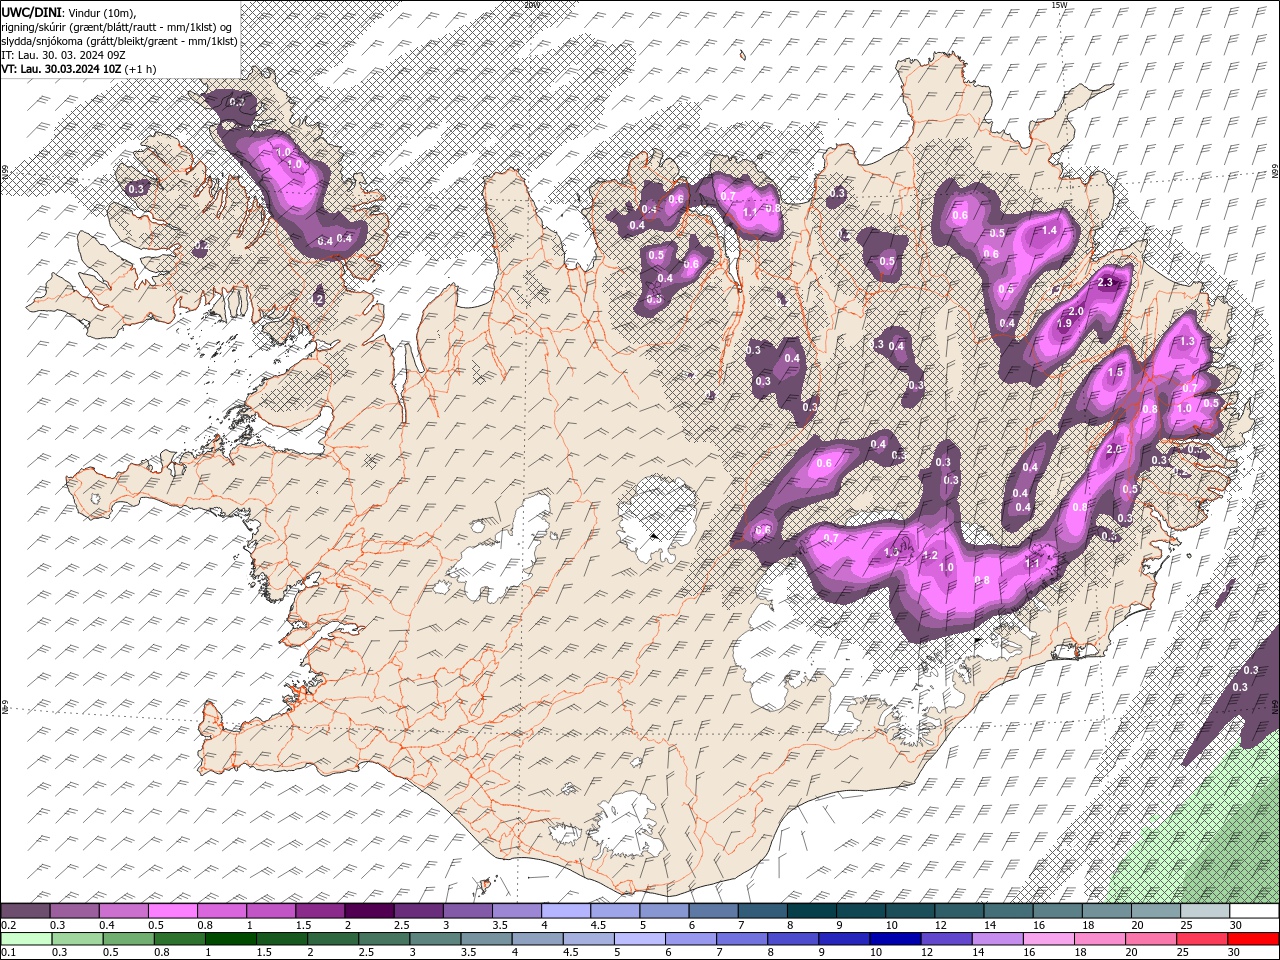Click the '0.1' label under the lower legend row

[8, 953]
